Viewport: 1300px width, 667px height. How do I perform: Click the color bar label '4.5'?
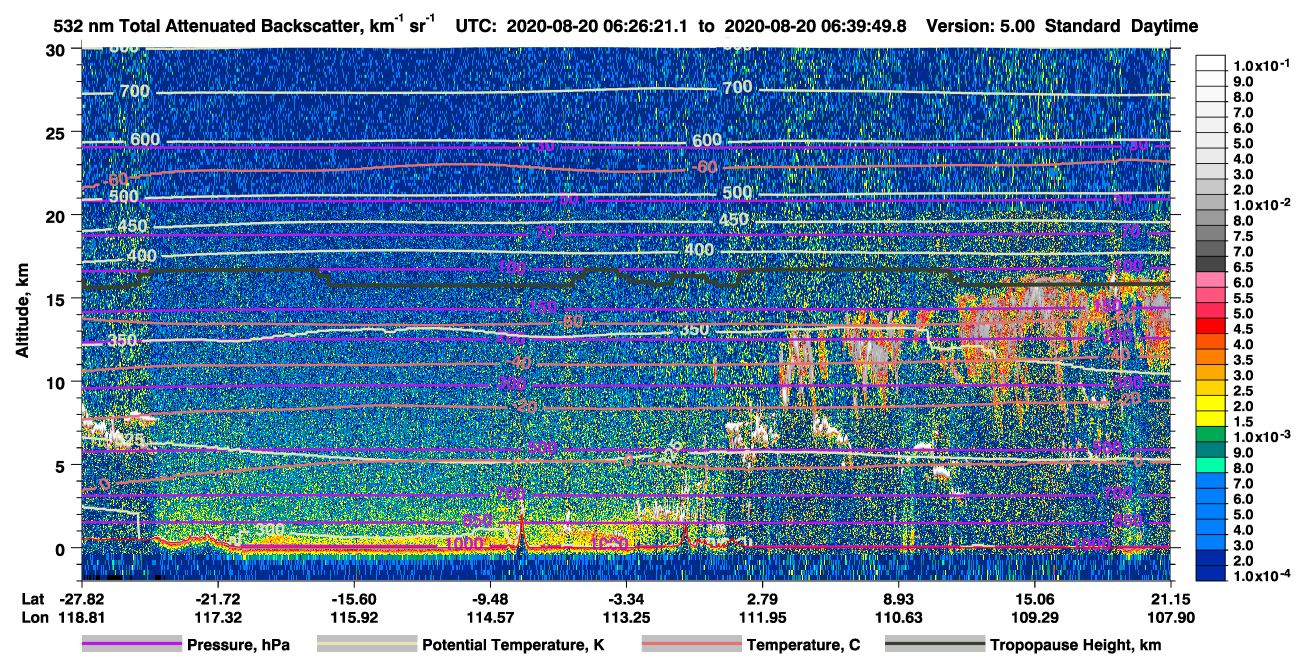click(x=1244, y=329)
